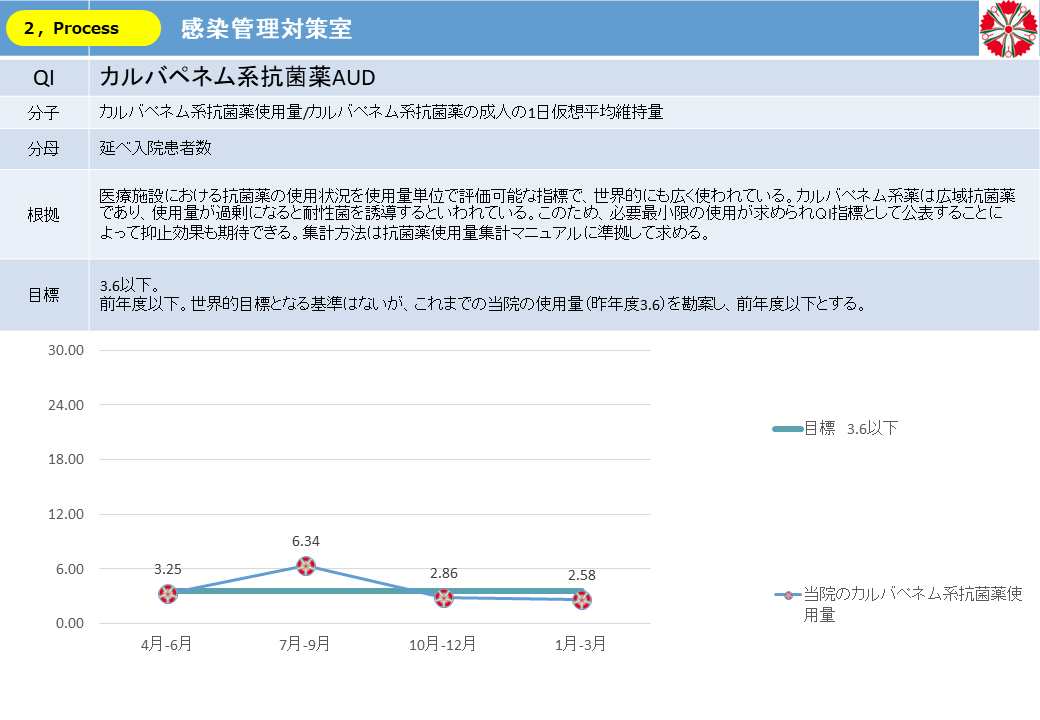This screenshot has height=720, width=1040.
Task: Click the 0.00 y-axis value
Action: [x=70, y=623]
